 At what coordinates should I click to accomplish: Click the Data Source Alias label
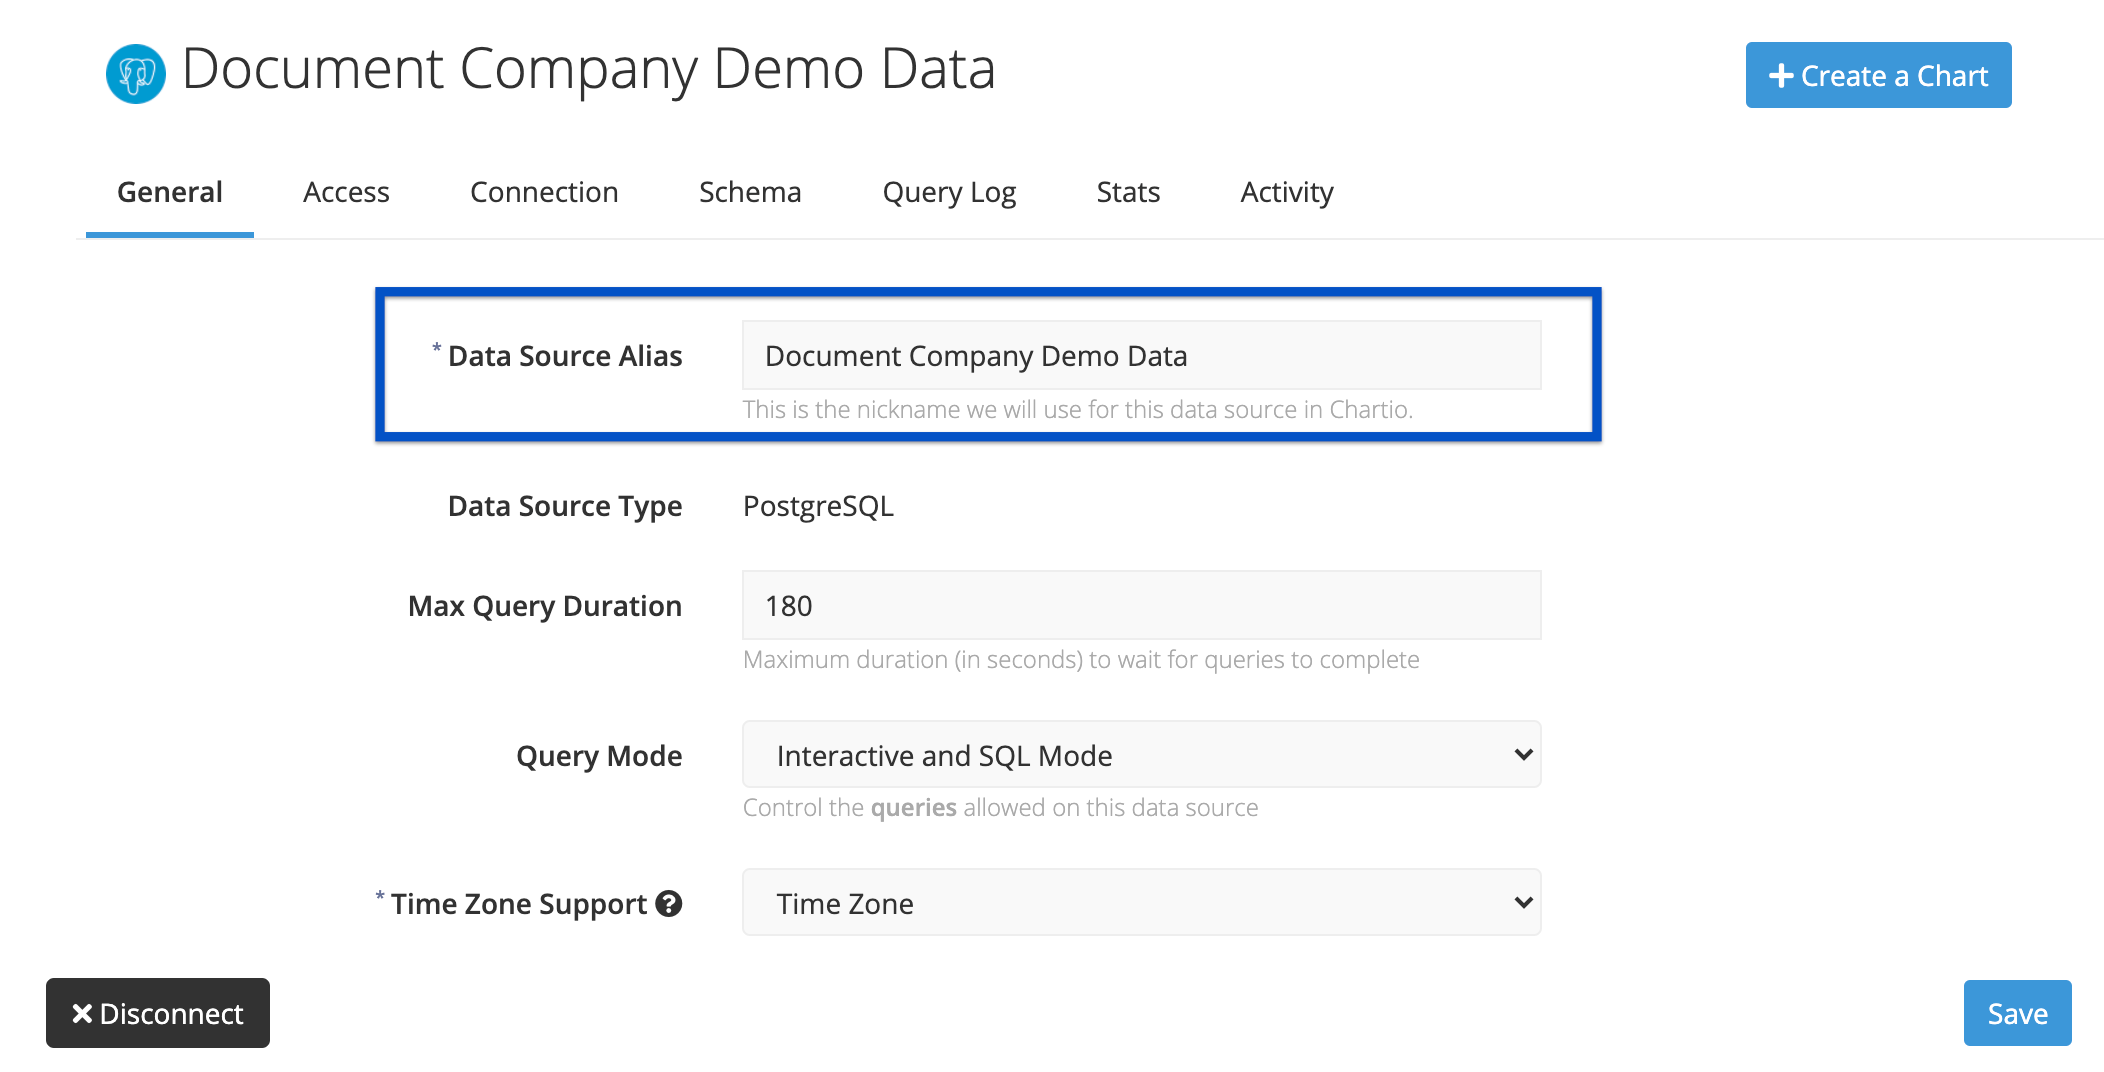click(x=565, y=356)
